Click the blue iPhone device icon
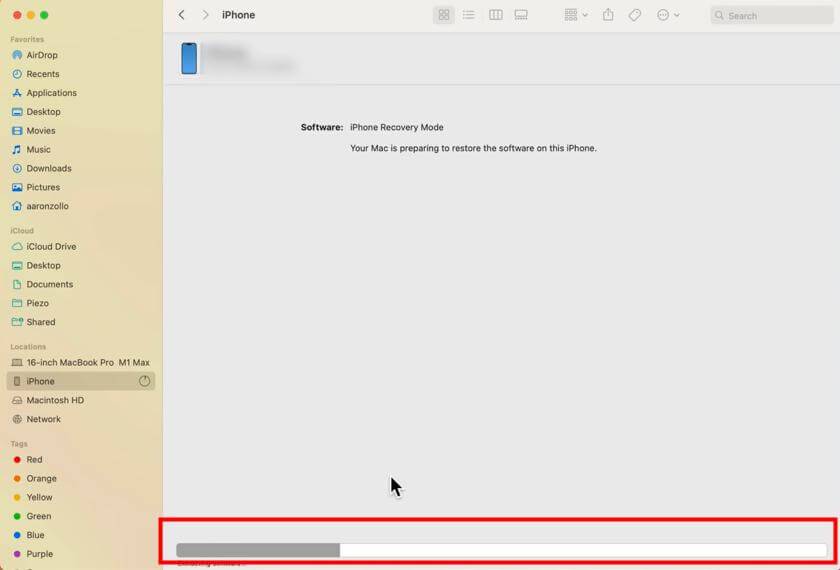Viewport: 840px width, 570px height. (x=189, y=58)
